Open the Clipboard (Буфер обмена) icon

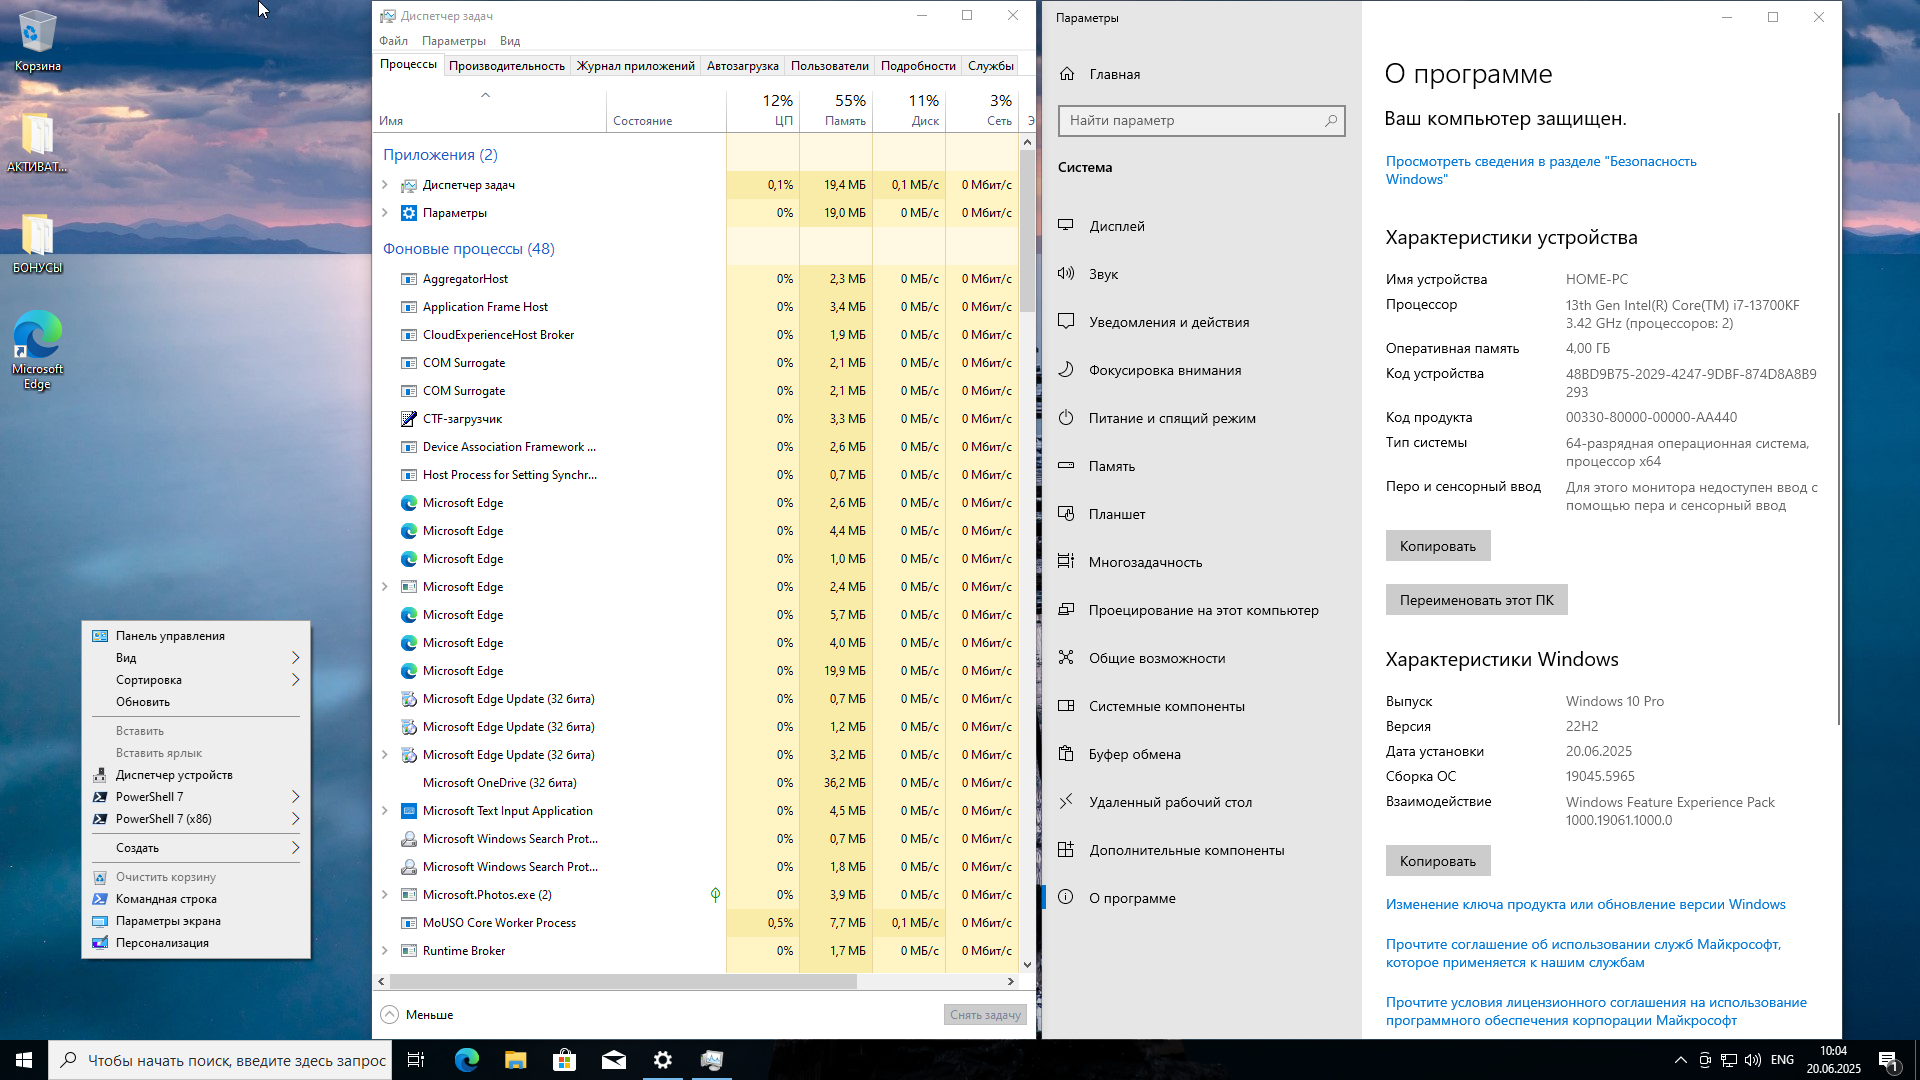pyautogui.click(x=1066, y=754)
